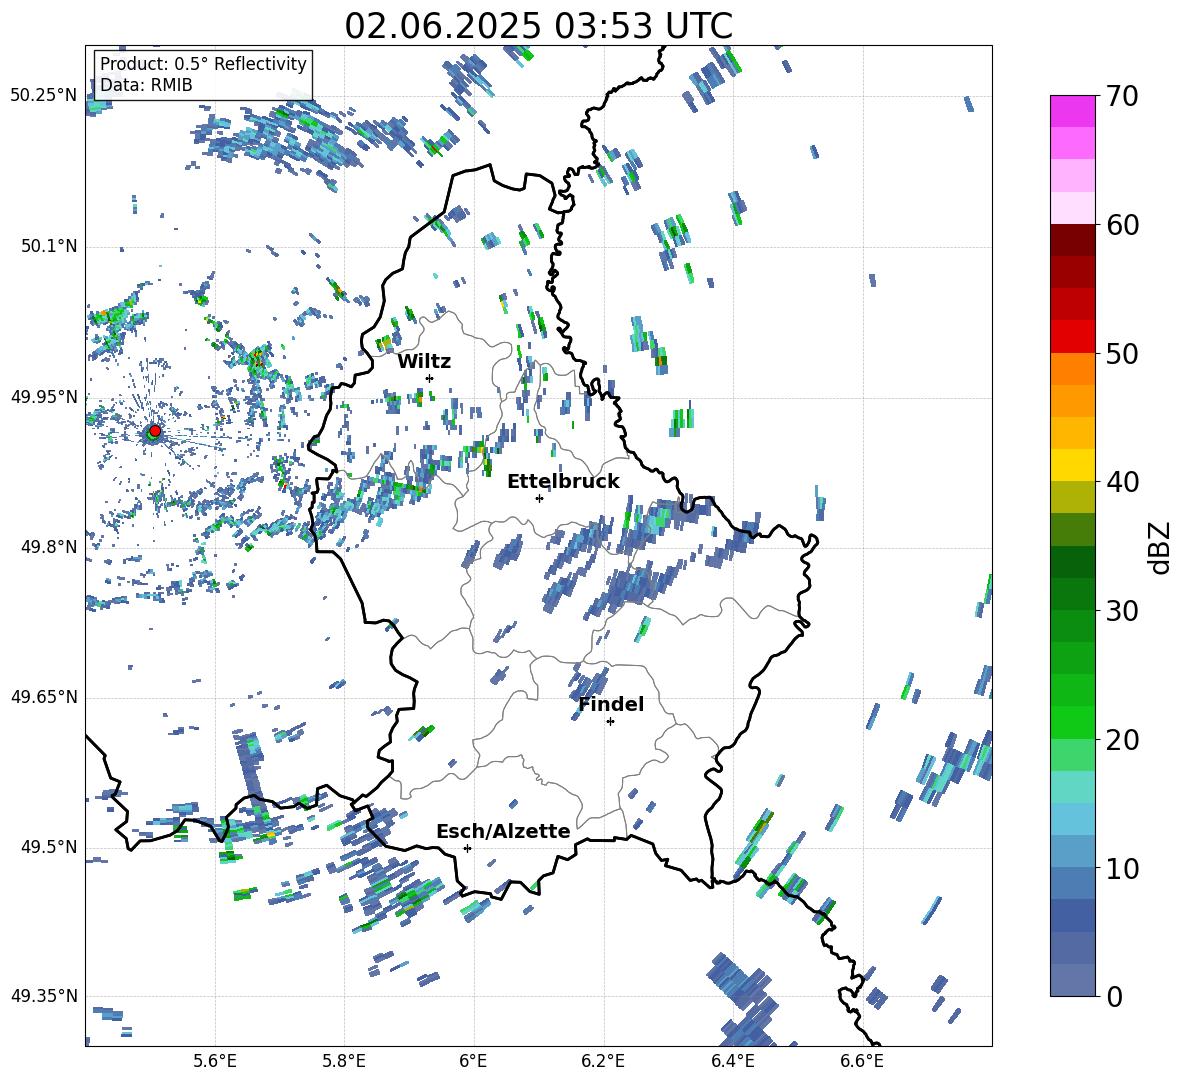
Task: Click the 49.8°N latitude label
Action: pos(49,547)
